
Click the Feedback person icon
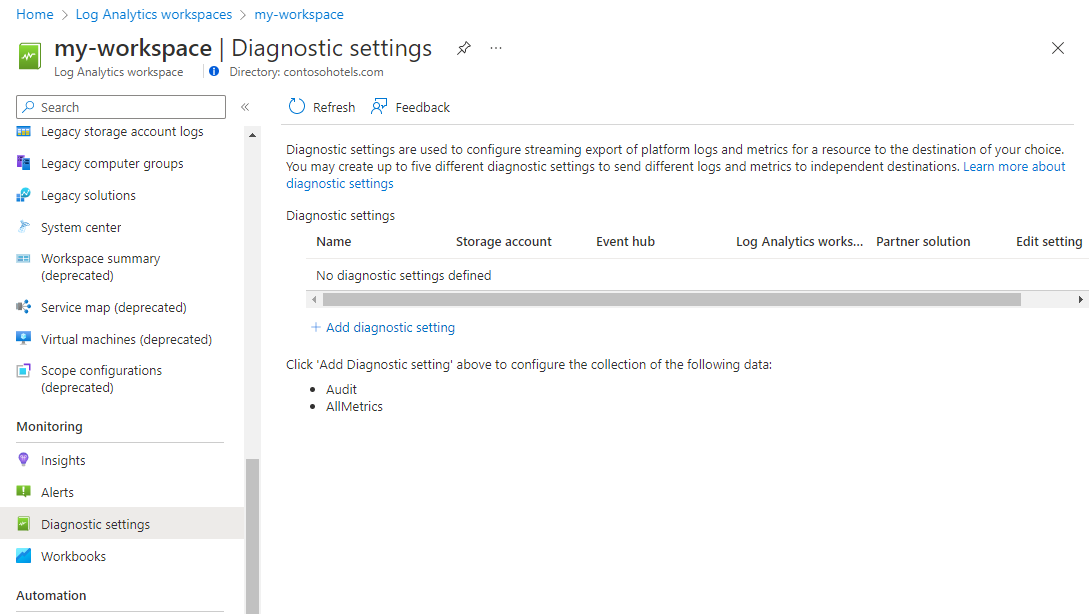coord(379,106)
